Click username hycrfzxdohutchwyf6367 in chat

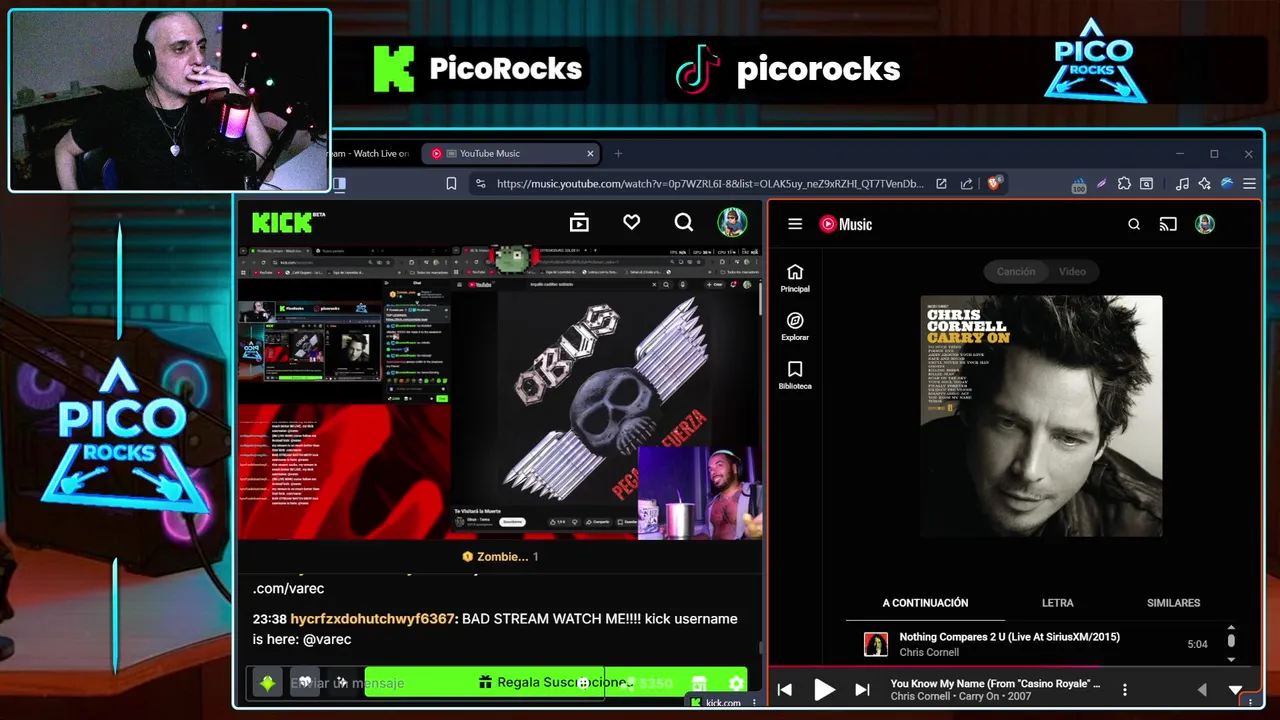click(x=373, y=619)
